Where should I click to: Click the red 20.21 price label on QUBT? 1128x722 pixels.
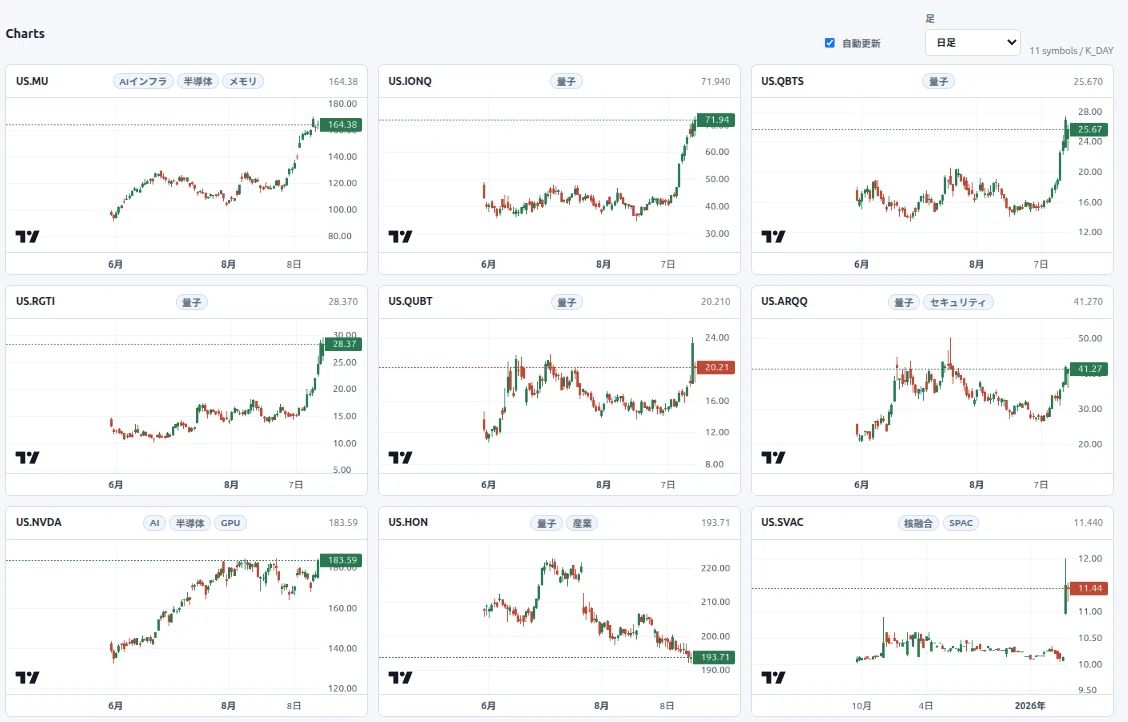click(716, 367)
